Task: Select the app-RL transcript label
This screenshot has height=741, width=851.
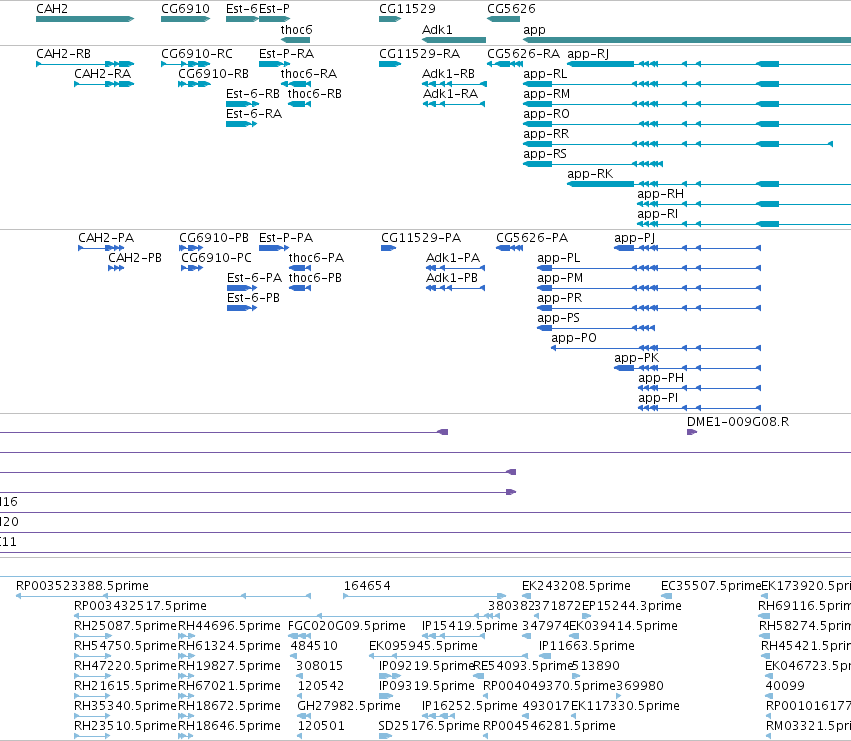Action: click(545, 74)
